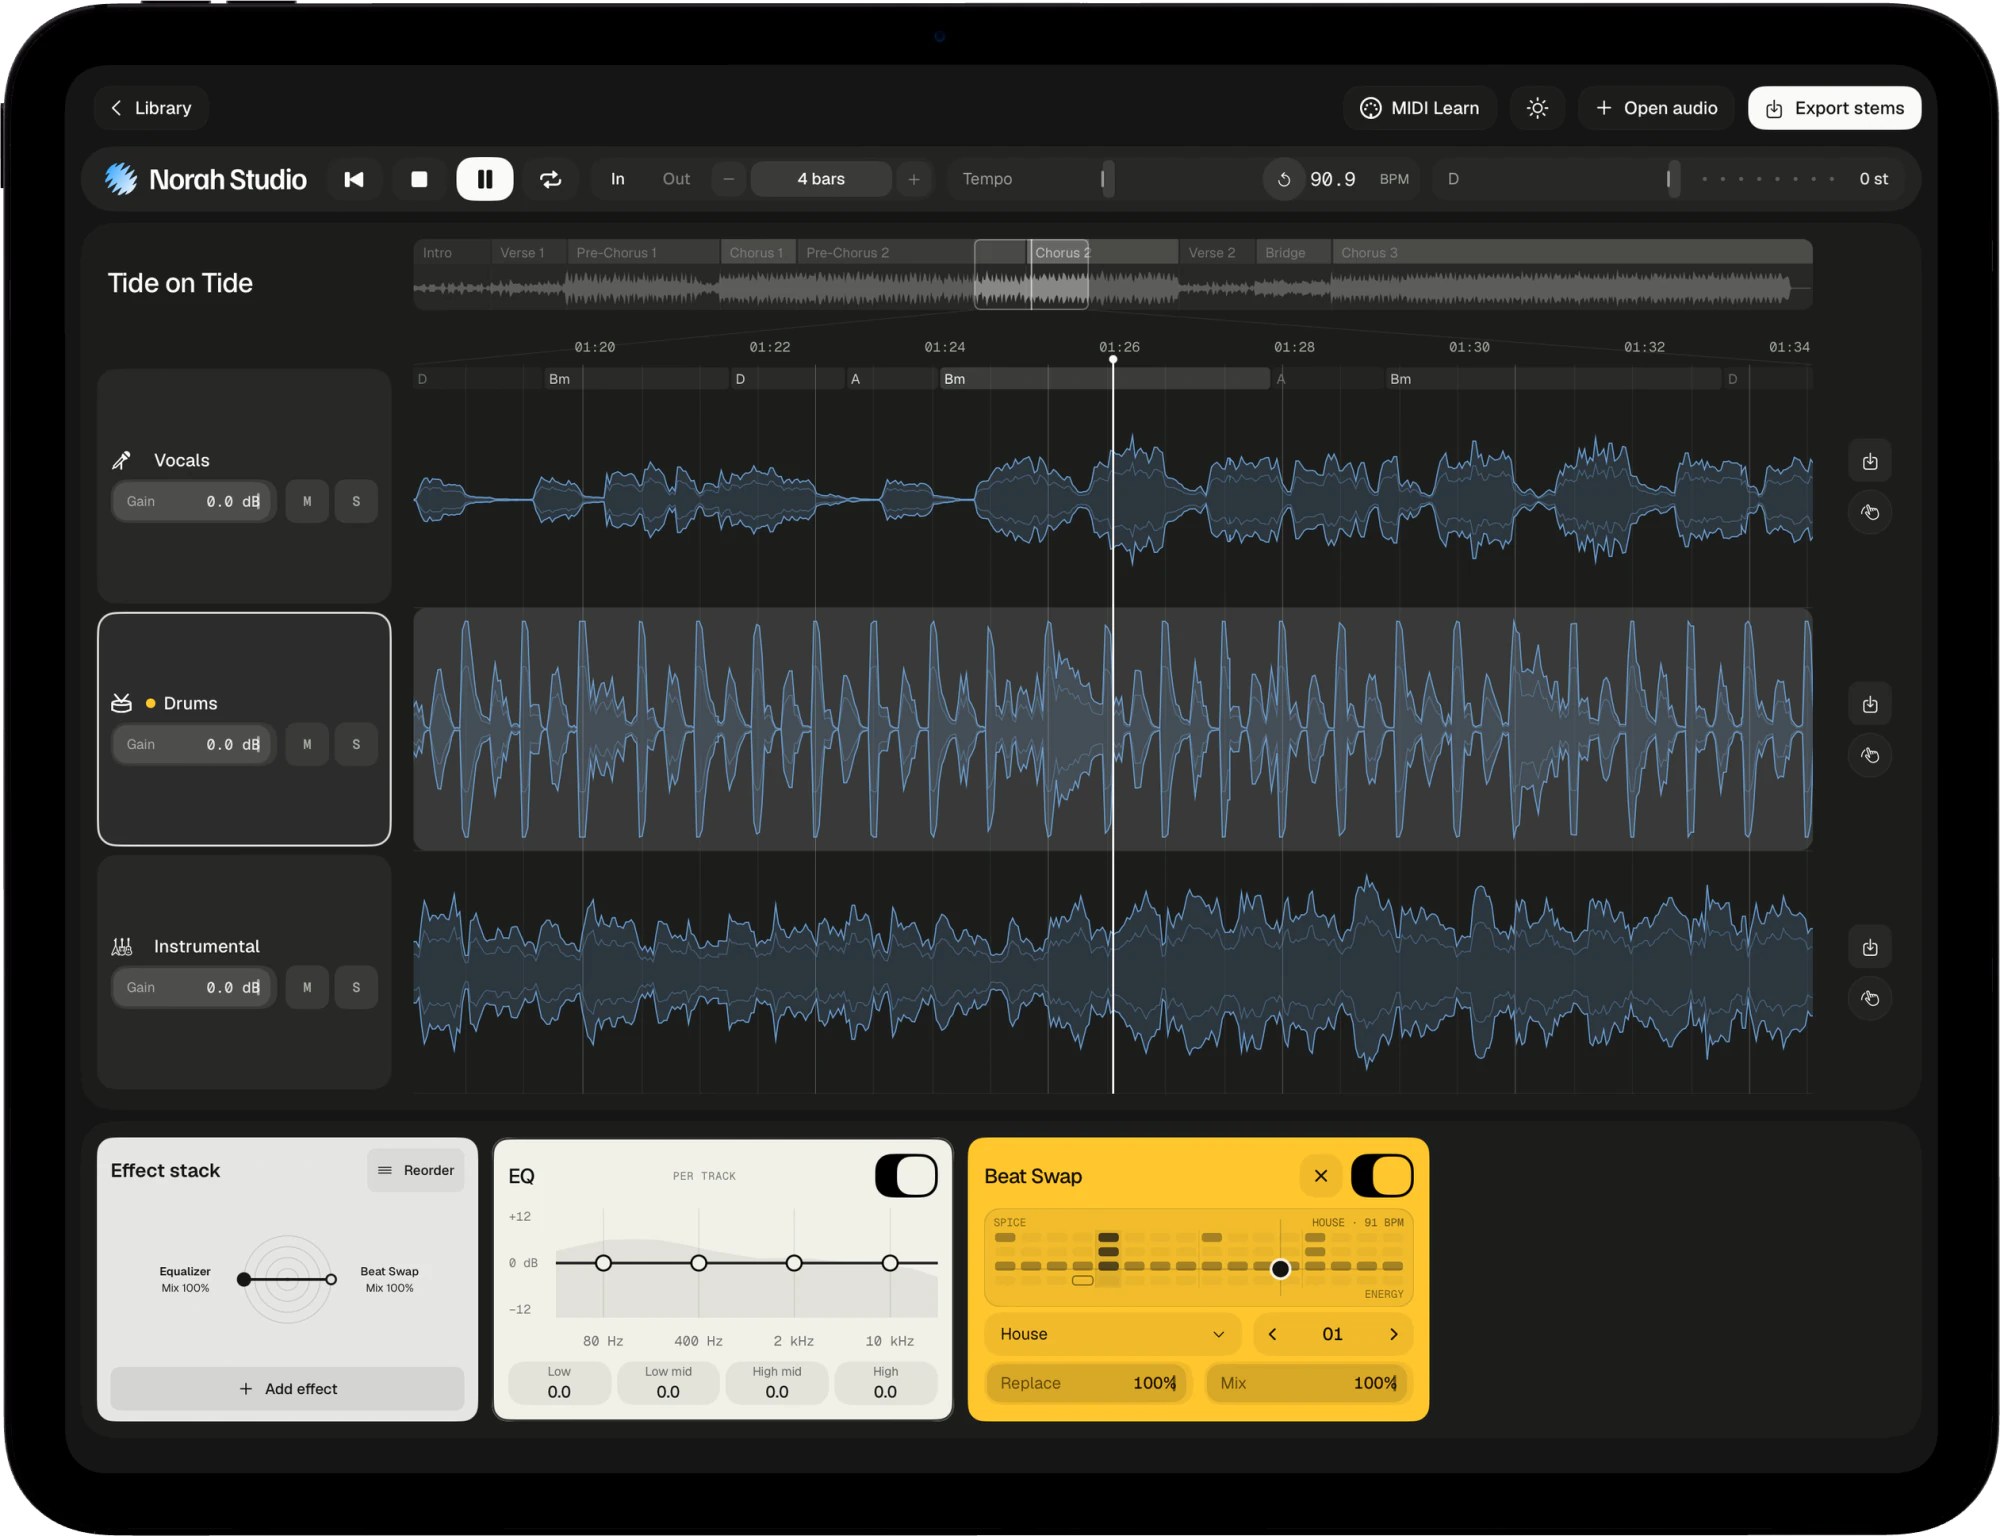
Task: Pause playback with the pause button
Action: click(x=485, y=179)
